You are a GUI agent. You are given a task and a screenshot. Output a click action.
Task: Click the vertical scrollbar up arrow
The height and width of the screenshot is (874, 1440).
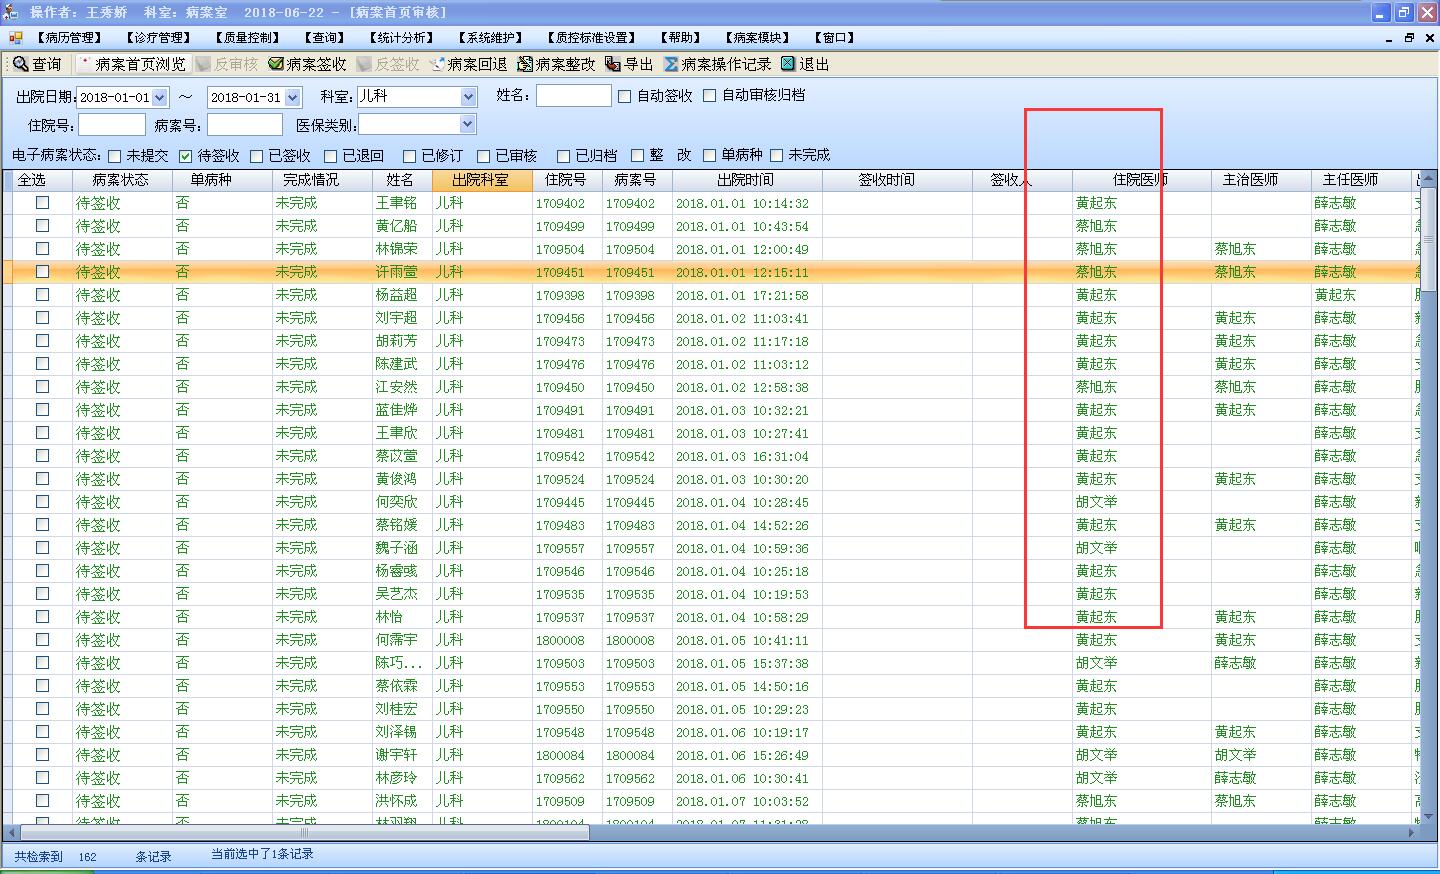click(1427, 179)
